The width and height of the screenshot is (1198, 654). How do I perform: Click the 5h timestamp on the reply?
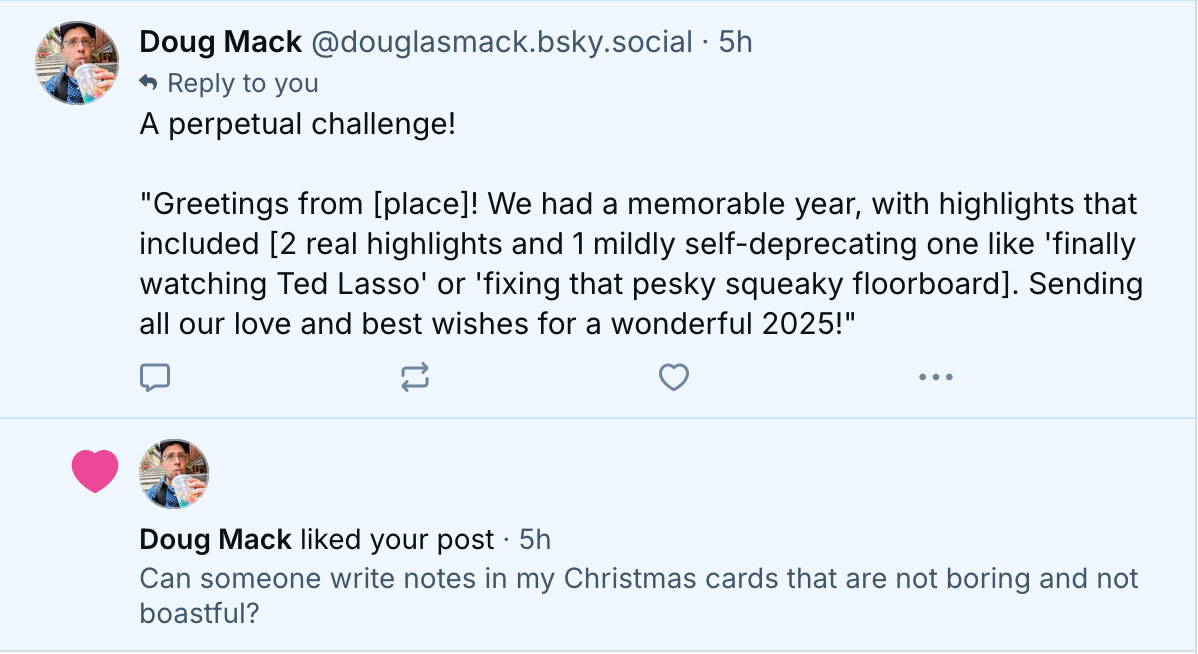point(735,42)
